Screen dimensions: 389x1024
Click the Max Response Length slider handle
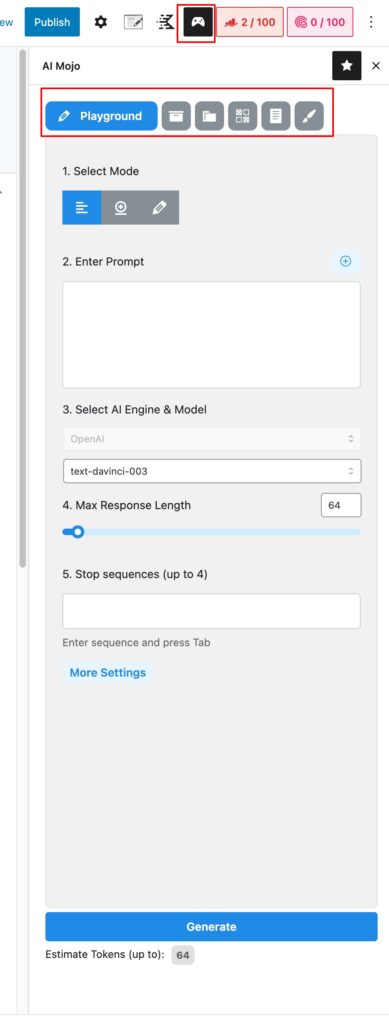[78, 532]
